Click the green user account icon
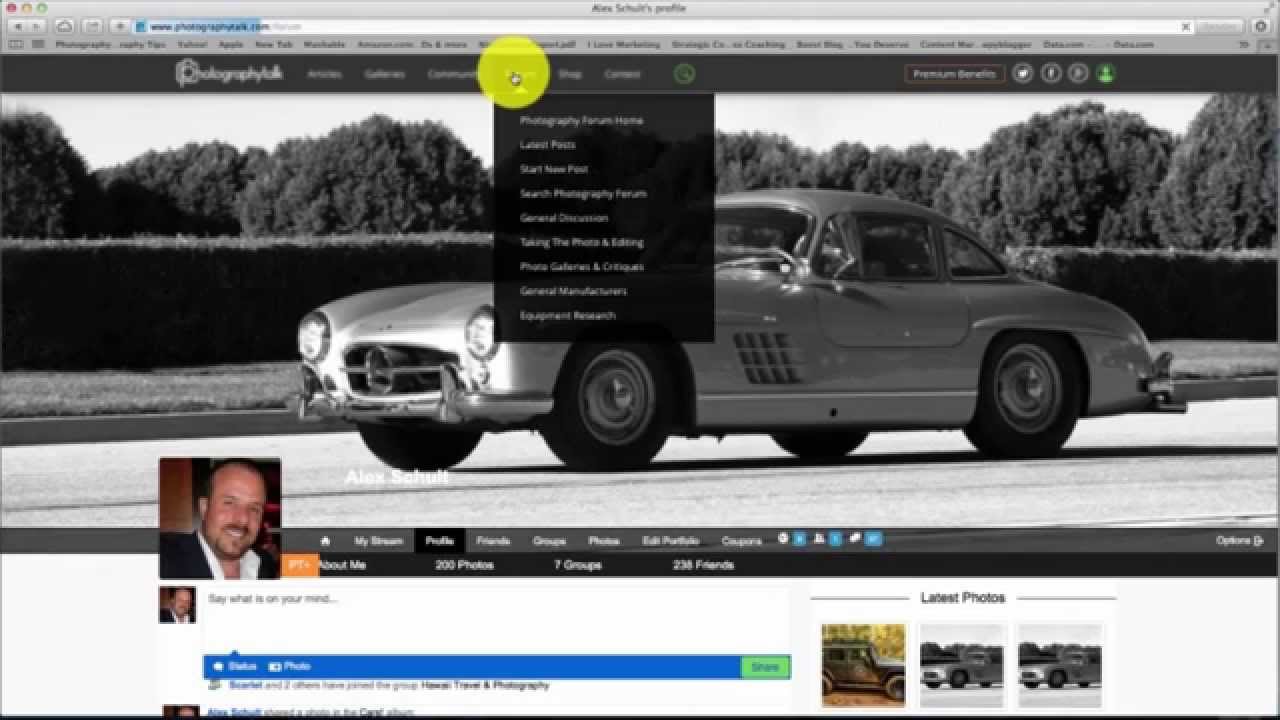The width and height of the screenshot is (1280, 720). pos(1105,73)
